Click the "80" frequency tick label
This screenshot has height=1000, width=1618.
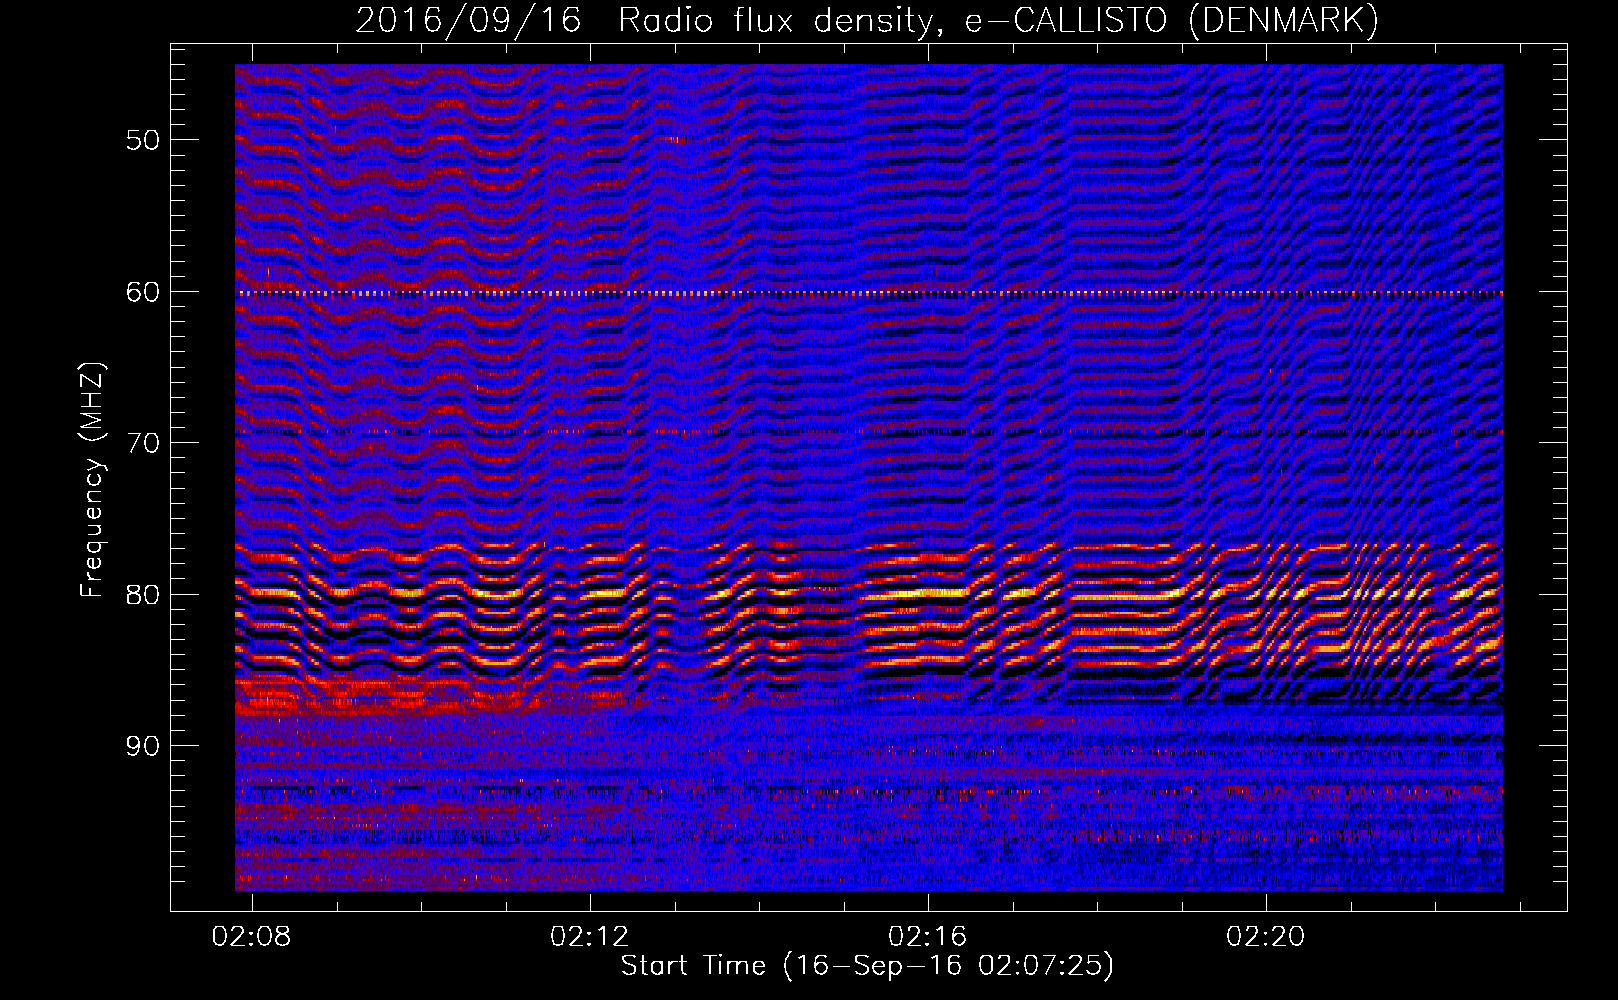tap(143, 595)
